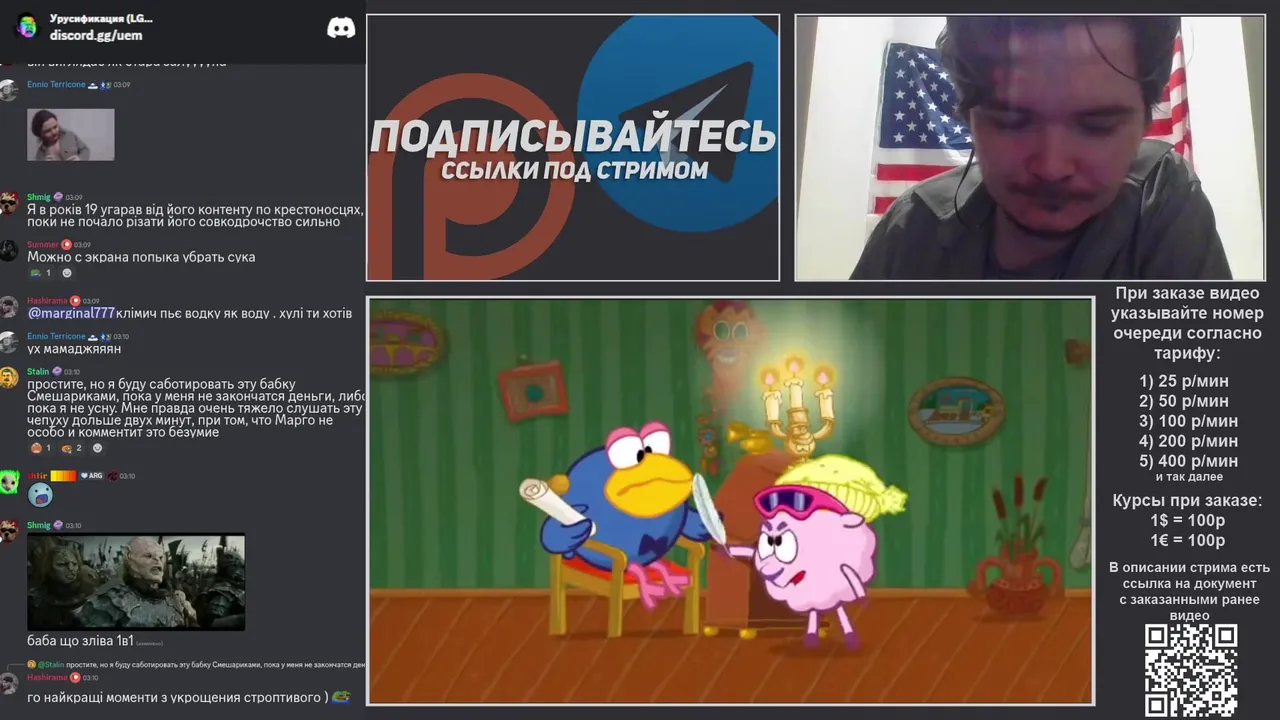Click the '3) 100 р/мин' tariff line

coord(1188,421)
